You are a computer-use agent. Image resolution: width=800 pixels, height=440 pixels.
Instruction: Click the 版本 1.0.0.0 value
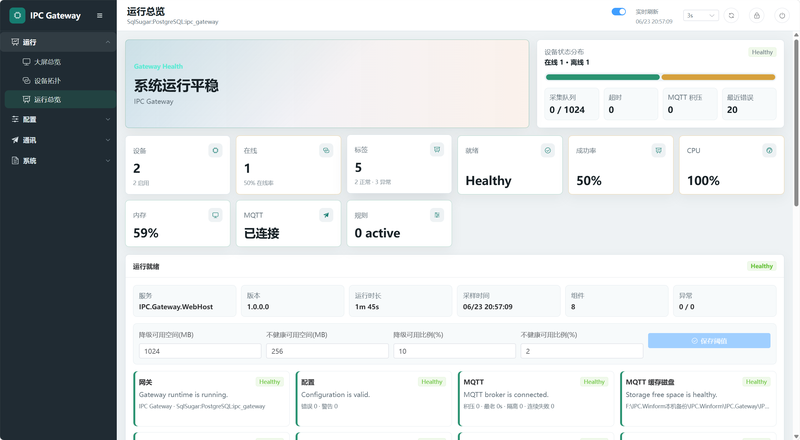point(258,307)
